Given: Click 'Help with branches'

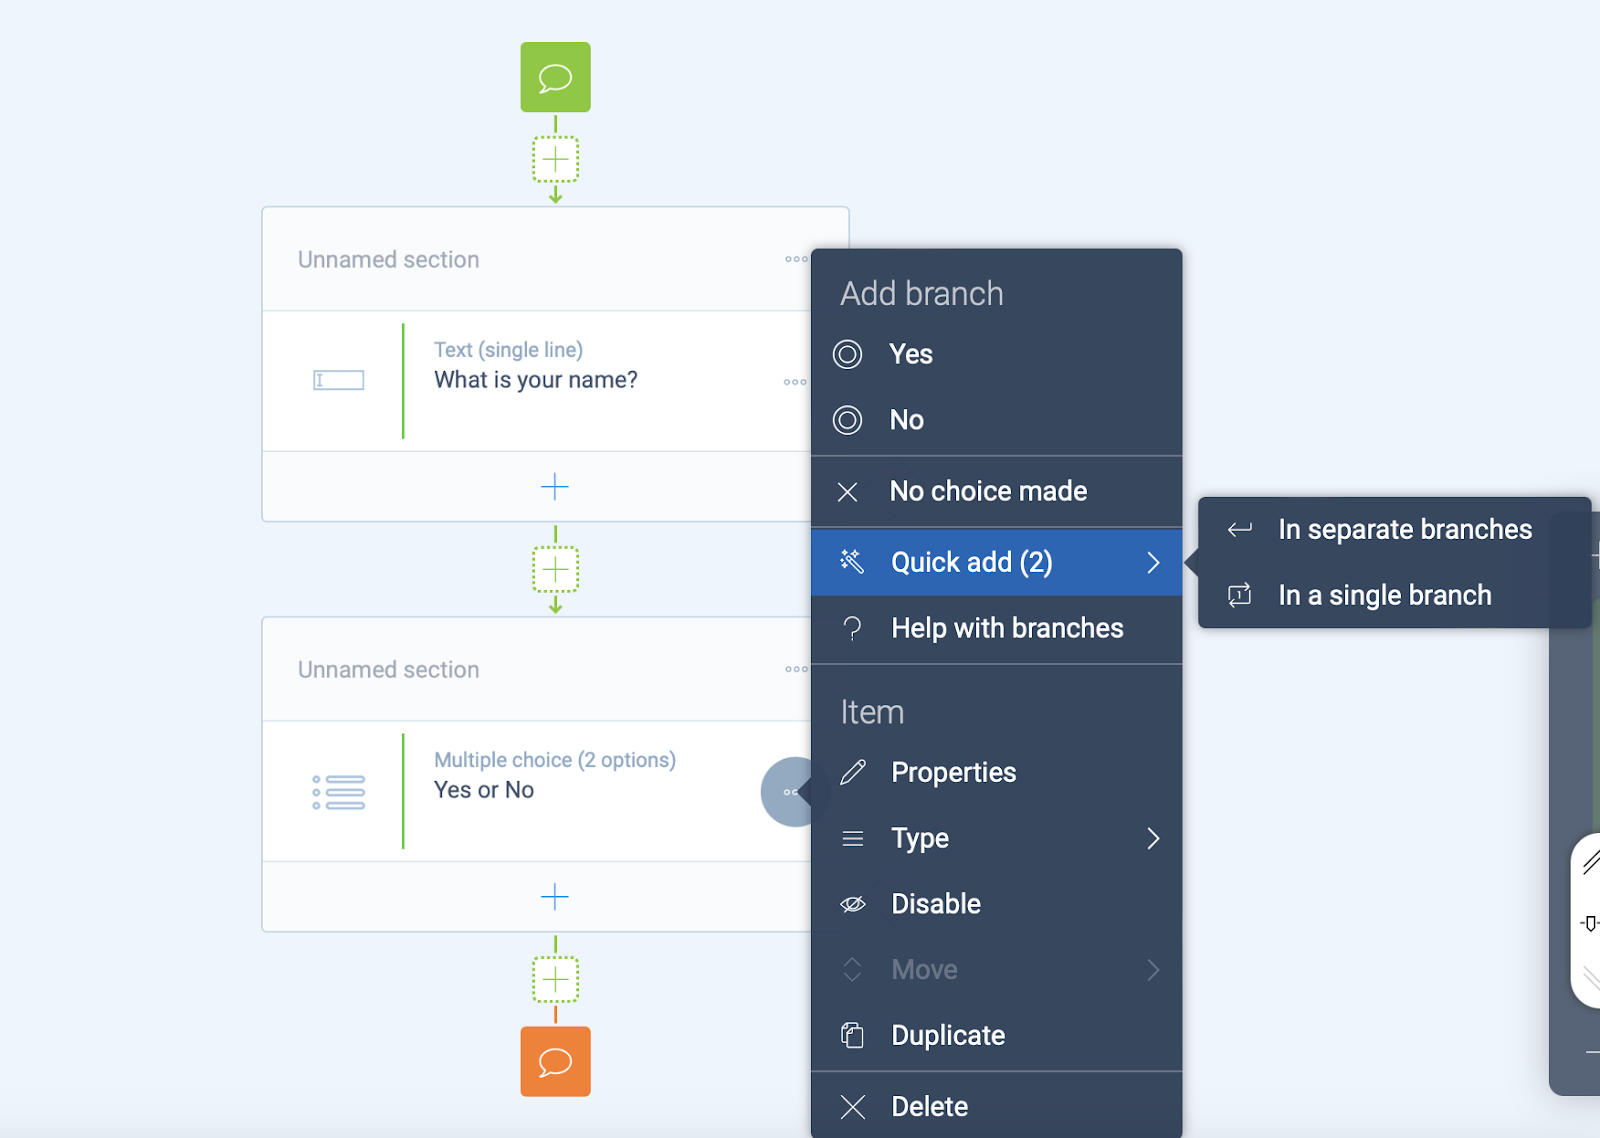Looking at the screenshot, I should point(1006,628).
